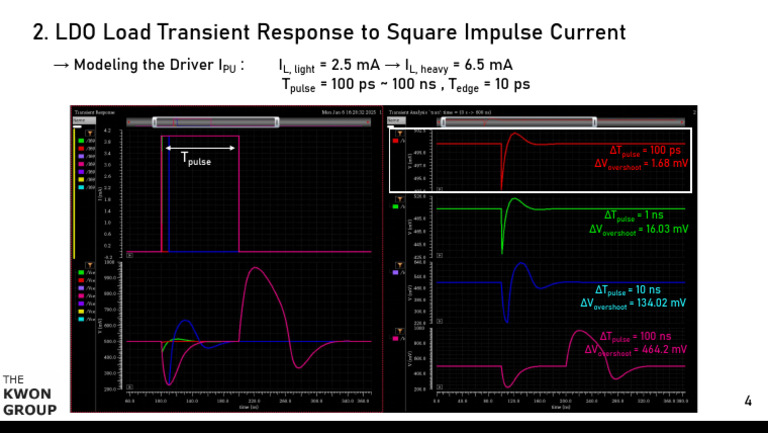Click slide page number 4
The width and height of the screenshot is (768, 433).
tap(748, 401)
